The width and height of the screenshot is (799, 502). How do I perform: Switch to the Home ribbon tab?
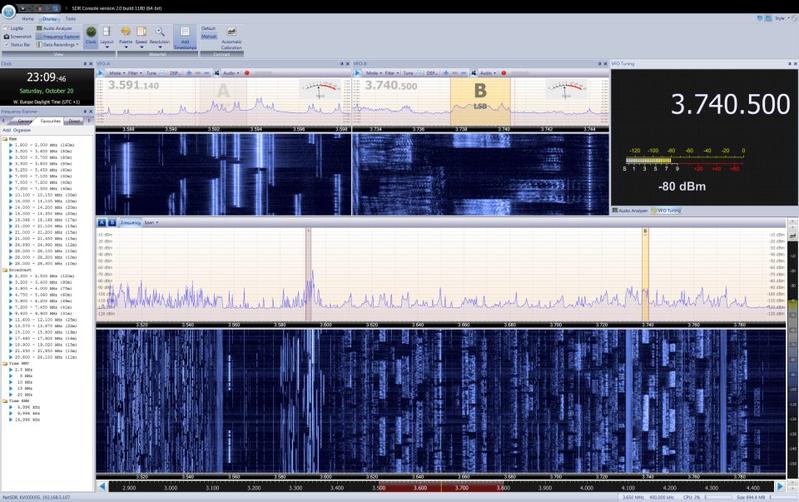[x=28, y=19]
